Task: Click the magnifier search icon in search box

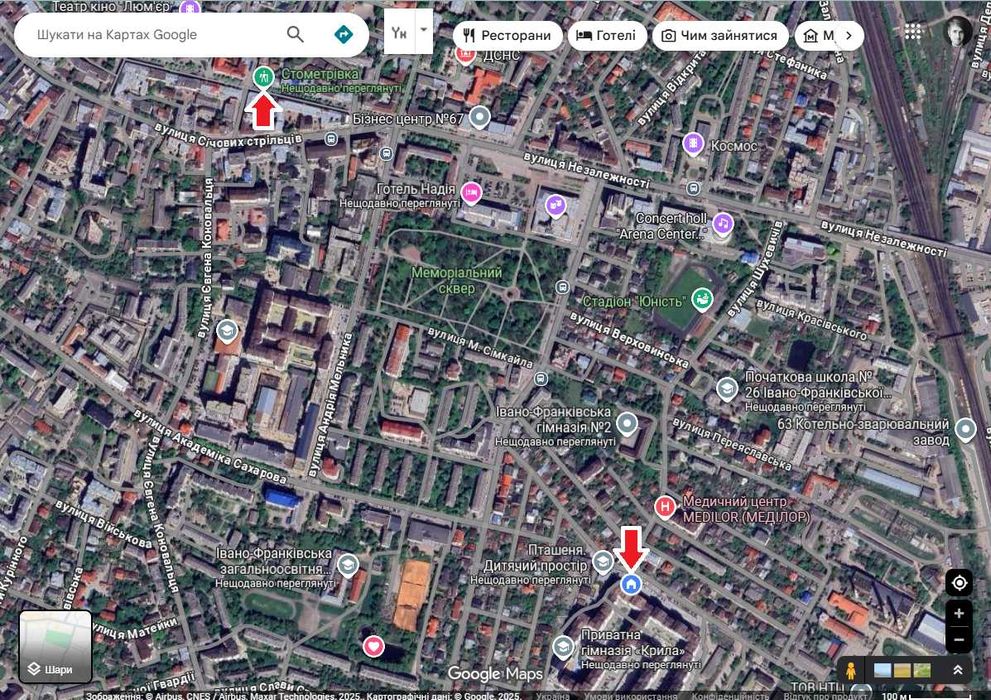Action: coord(295,34)
